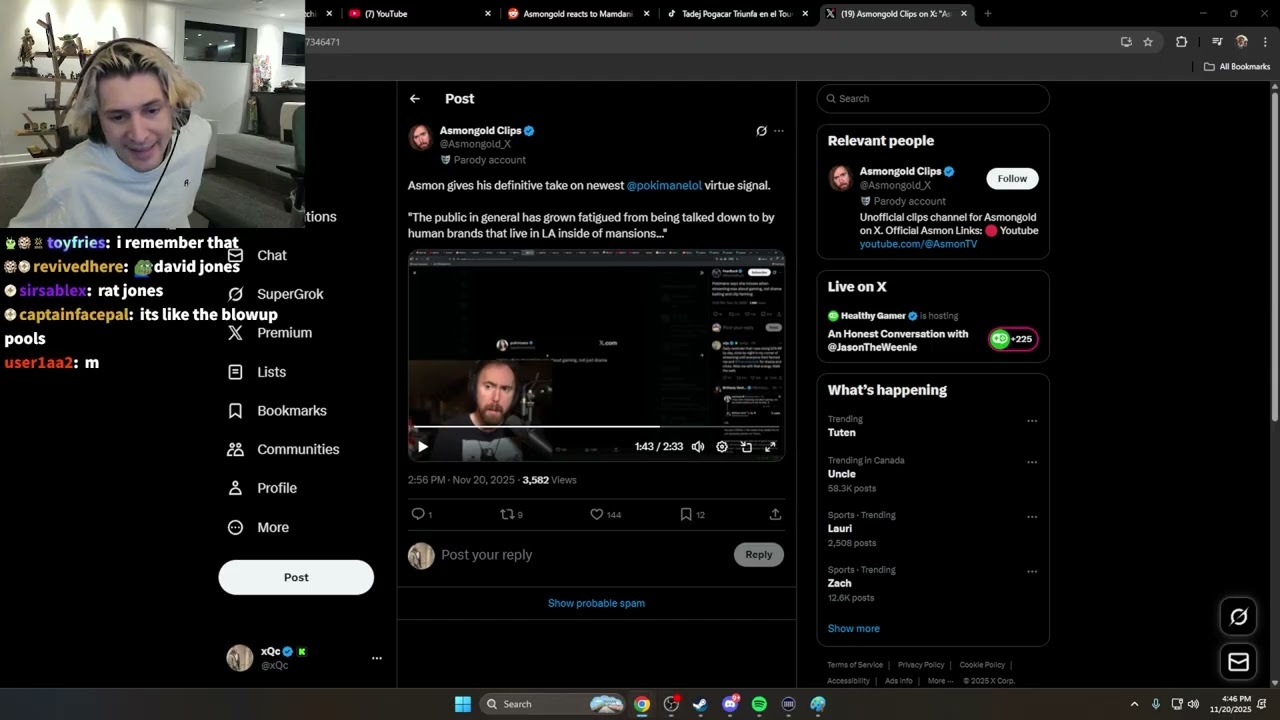This screenshot has height=720, width=1280.
Task: Open more options for Zach trend
Action: click(x=1032, y=572)
